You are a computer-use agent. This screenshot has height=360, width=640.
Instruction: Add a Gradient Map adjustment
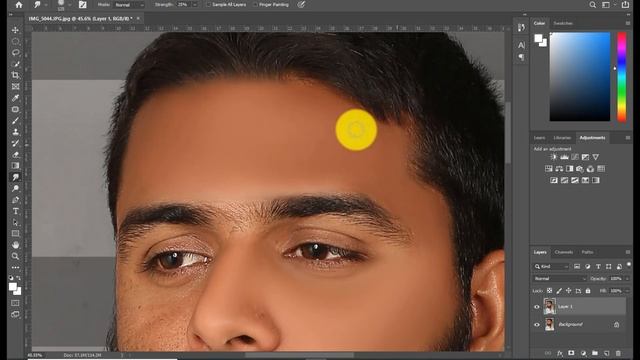point(596,180)
